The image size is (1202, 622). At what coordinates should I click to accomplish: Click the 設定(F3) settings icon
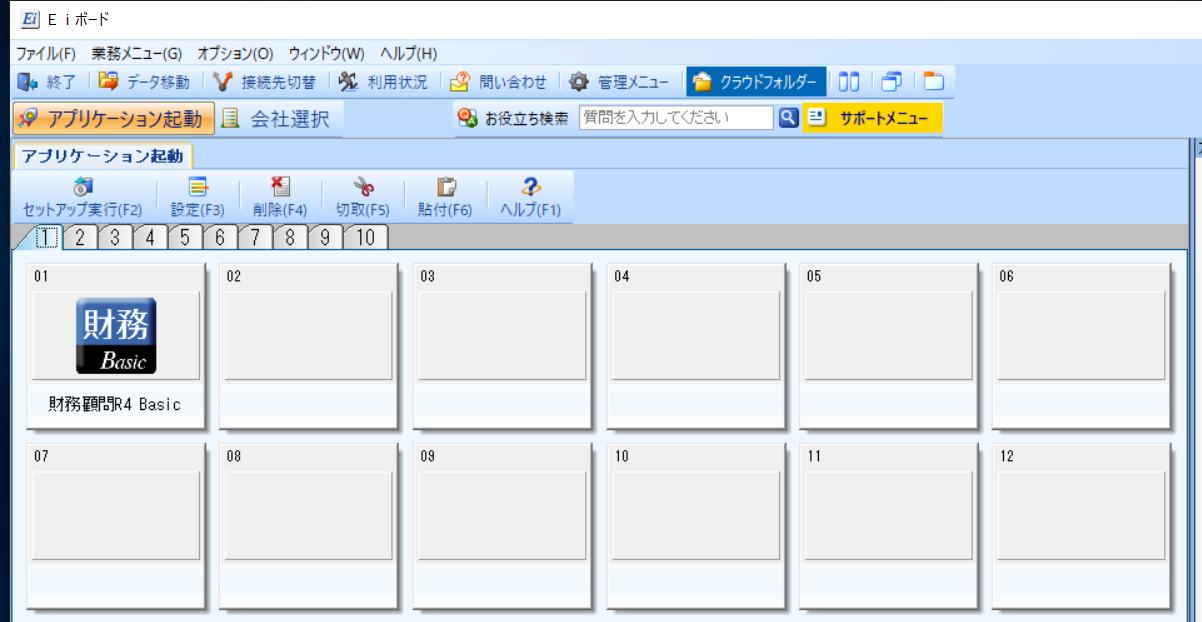198,187
